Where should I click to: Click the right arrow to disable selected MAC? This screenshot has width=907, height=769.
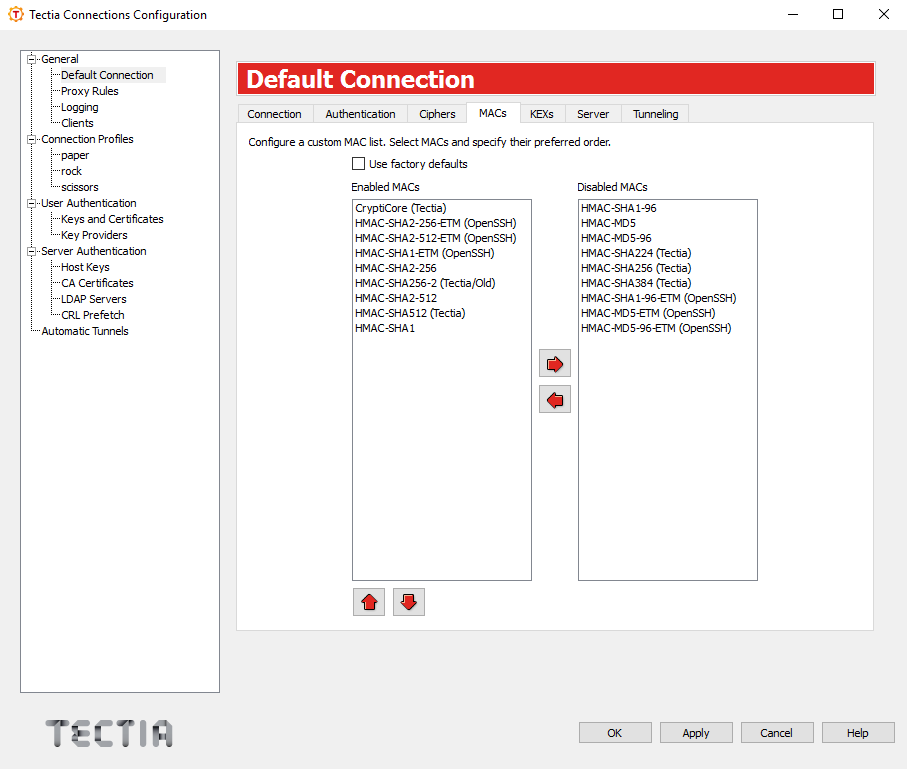point(554,363)
